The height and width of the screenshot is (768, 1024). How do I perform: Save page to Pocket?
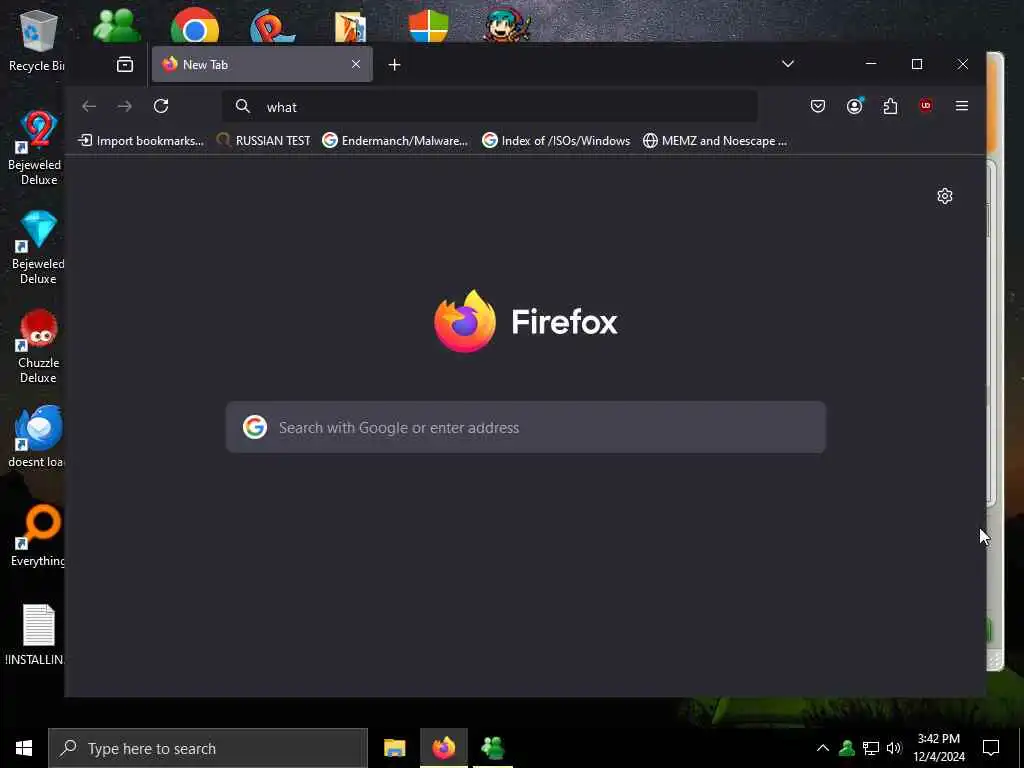tap(818, 106)
